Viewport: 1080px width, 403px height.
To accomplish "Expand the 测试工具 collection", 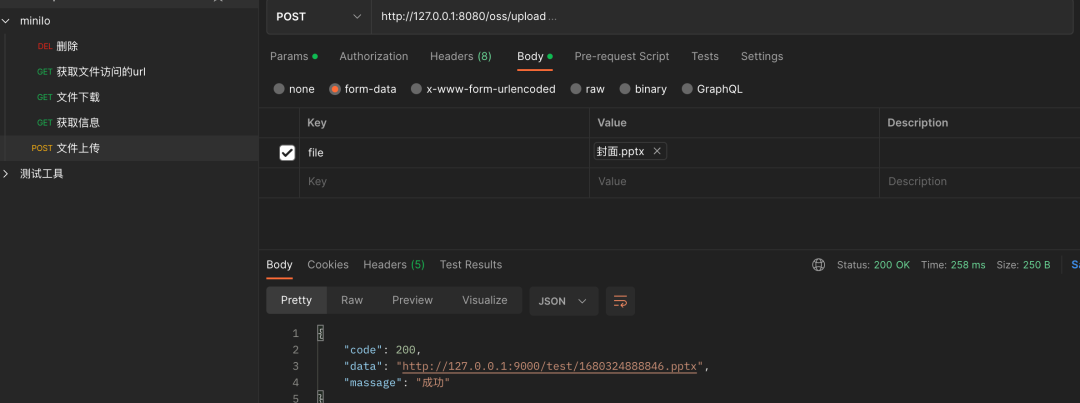I will (x=7, y=174).
